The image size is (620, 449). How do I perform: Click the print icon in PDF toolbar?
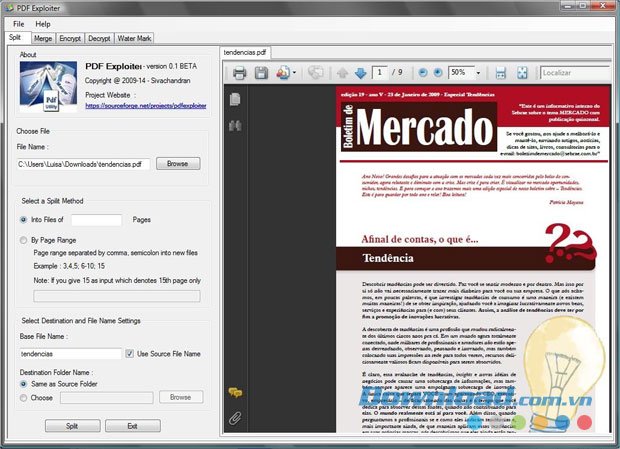[x=240, y=73]
